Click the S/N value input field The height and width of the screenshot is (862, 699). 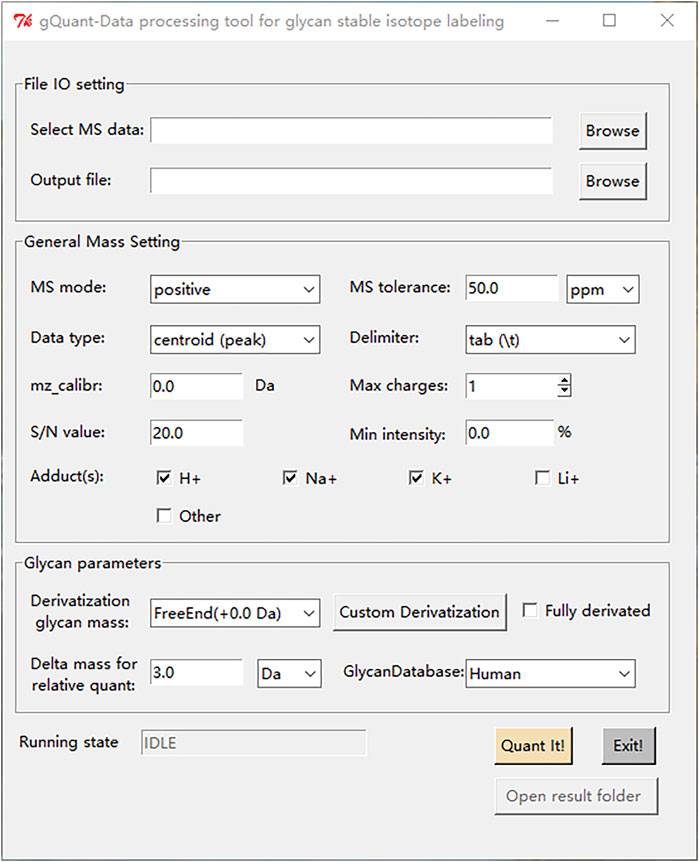pyautogui.click(x=196, y=433)
